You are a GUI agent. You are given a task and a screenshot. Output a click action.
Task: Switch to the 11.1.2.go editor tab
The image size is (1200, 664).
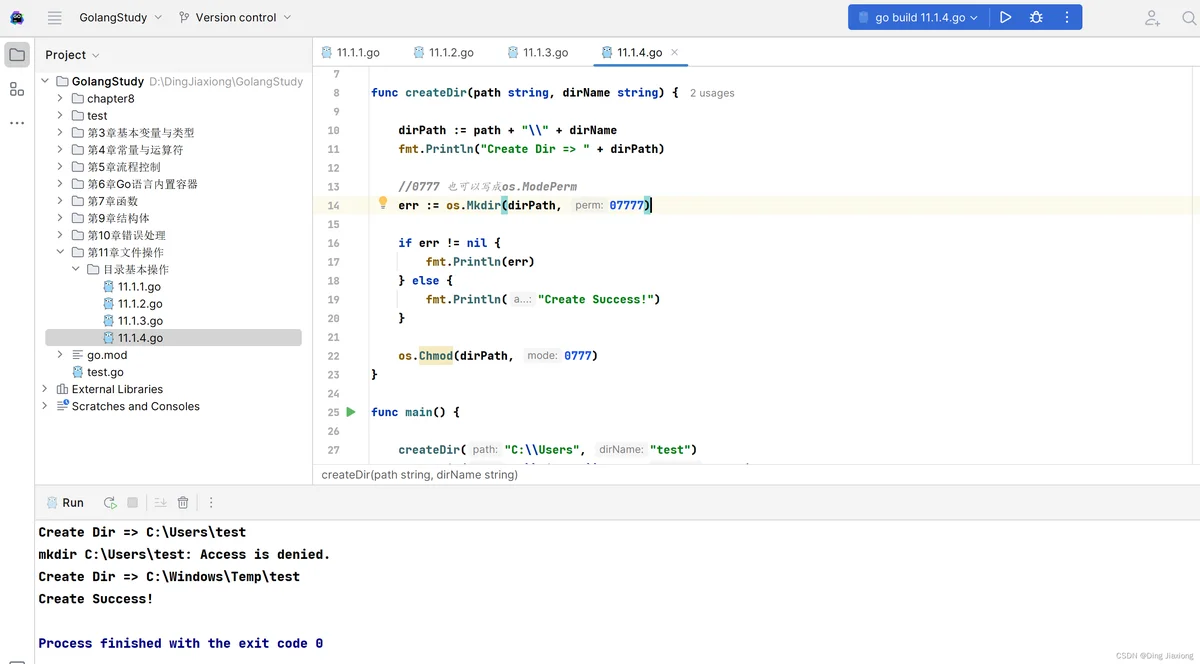[444, 52]
